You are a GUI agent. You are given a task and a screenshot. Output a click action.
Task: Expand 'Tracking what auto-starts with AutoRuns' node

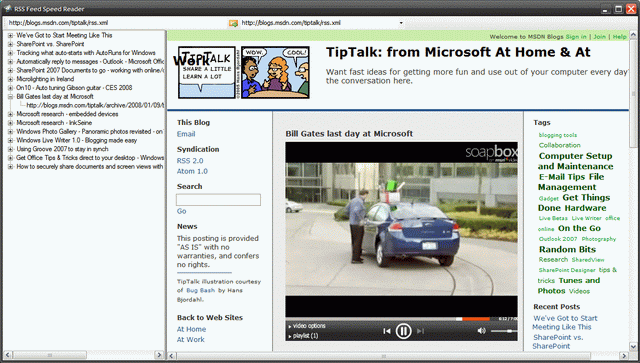tap(10, 53)
